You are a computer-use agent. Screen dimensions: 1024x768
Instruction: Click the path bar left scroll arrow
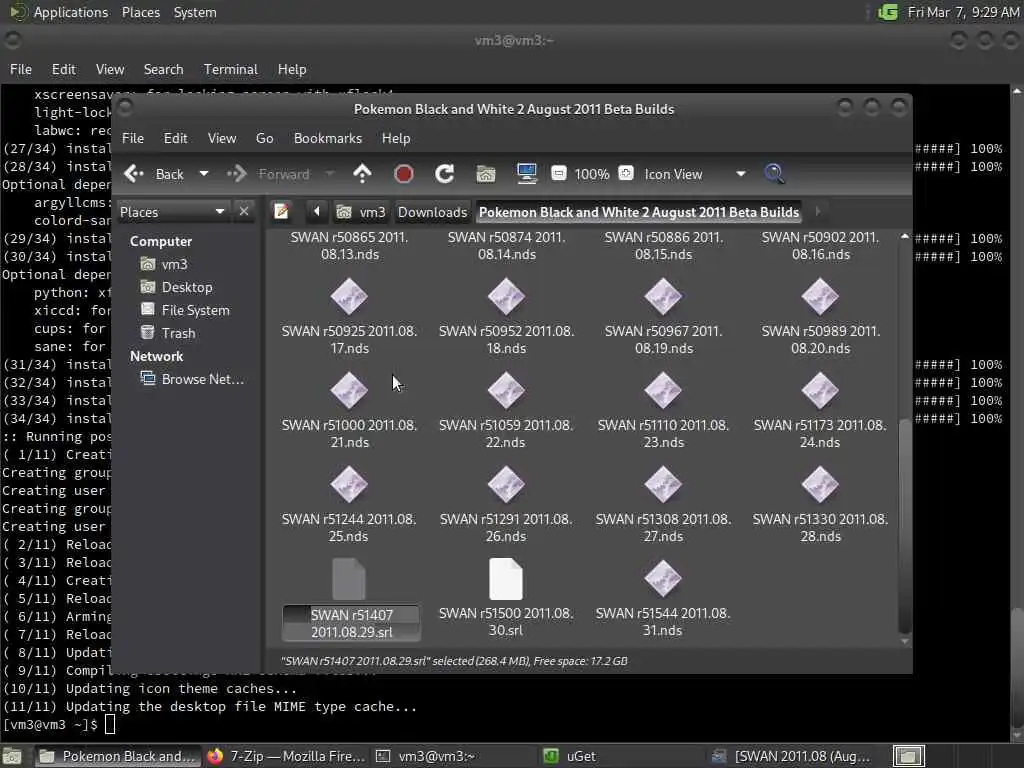[x=317, y=212]
